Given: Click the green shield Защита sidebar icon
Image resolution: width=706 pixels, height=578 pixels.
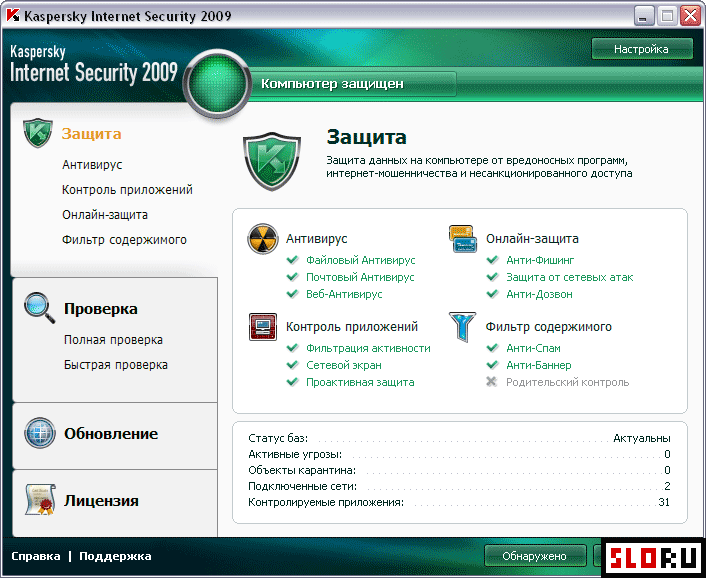Looking at the screenshot, I should [x=38, y=133].
